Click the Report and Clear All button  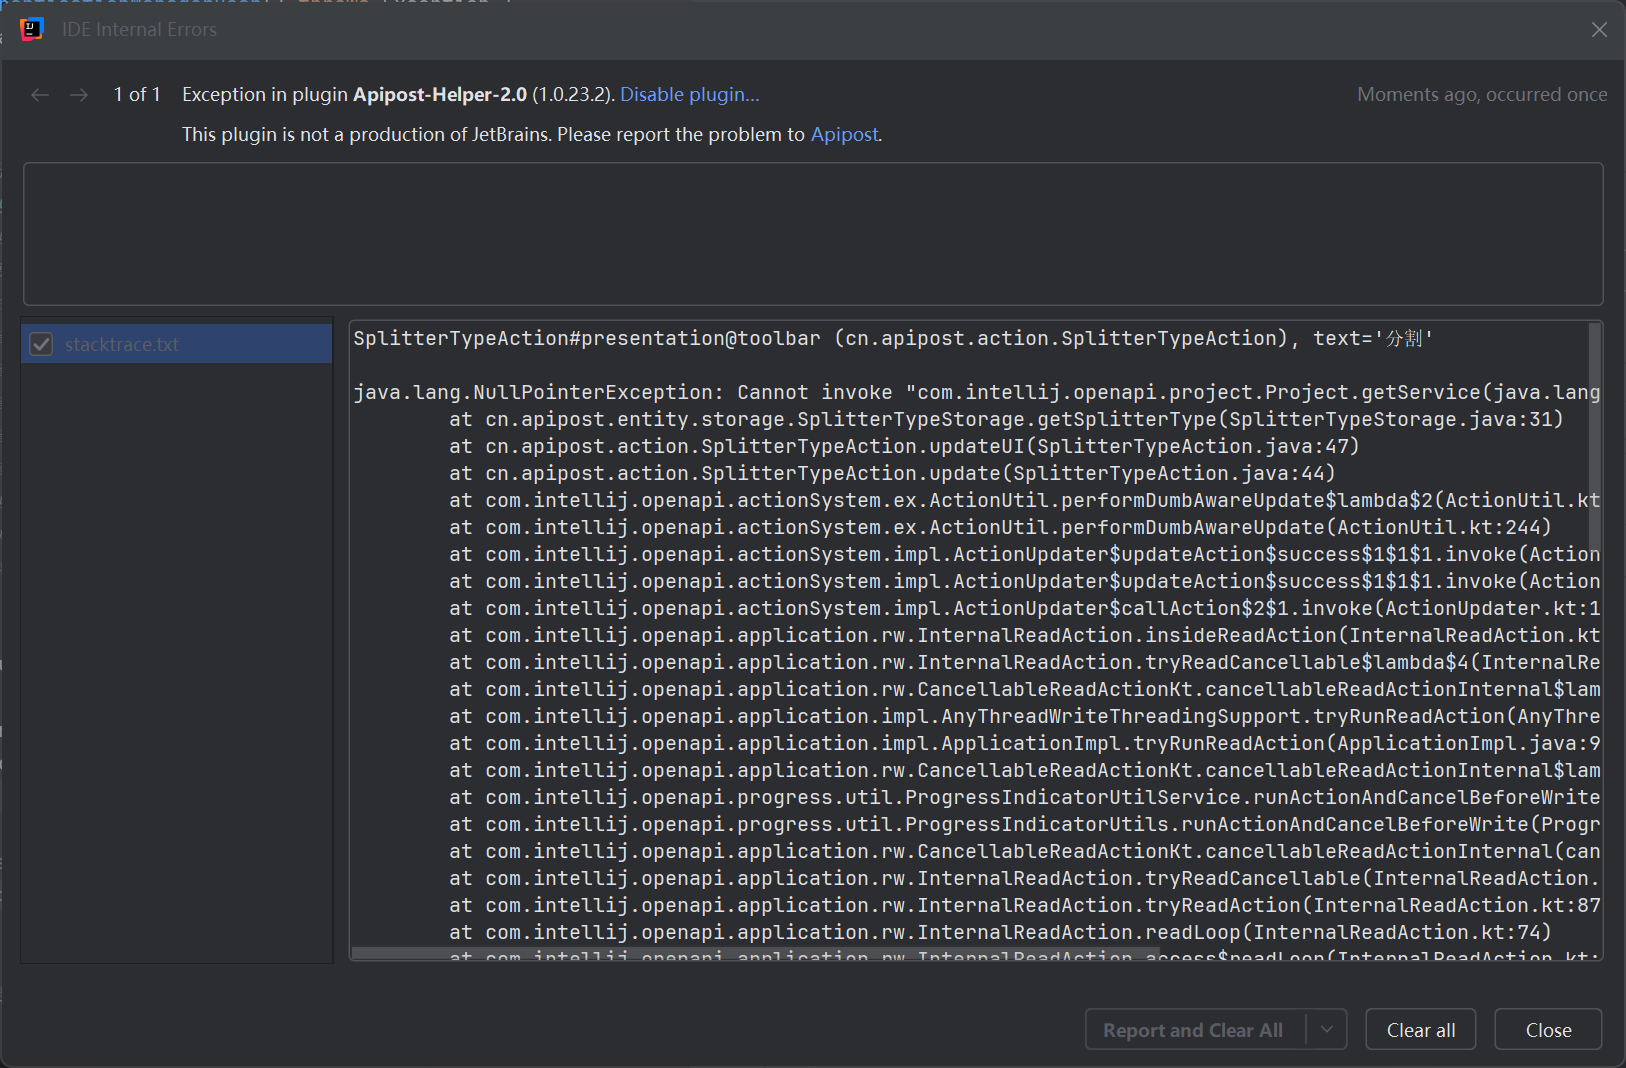click(x=1193, y=1030)
